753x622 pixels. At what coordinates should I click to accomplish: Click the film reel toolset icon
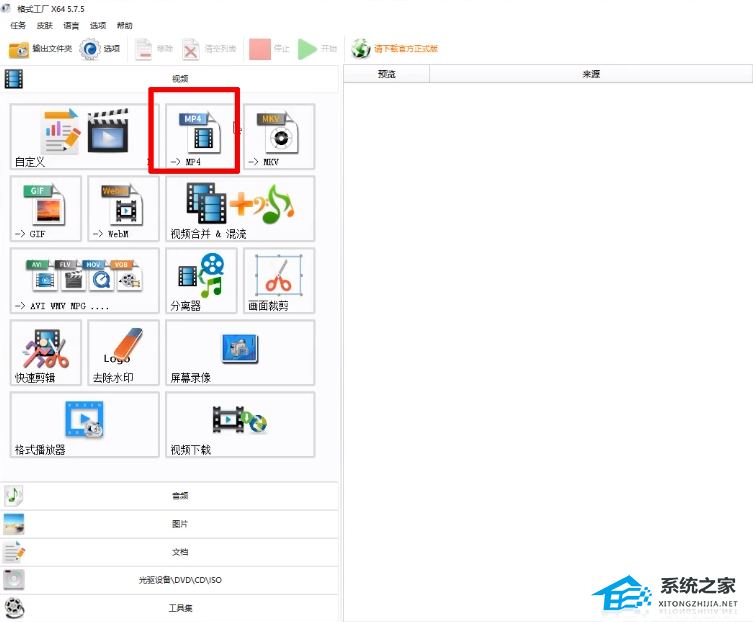coord(15,608)
